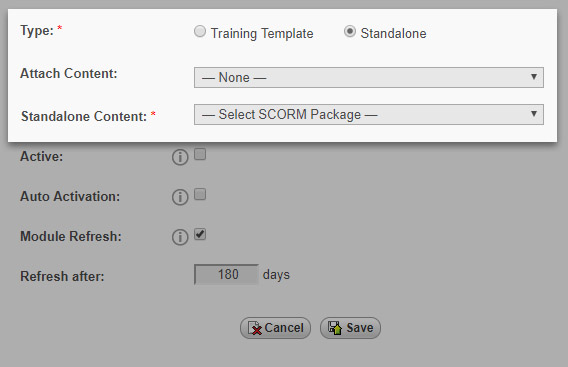Open the Auto Activation info icon
Viewport: 568px width, 367px height.
pos(180,197)
